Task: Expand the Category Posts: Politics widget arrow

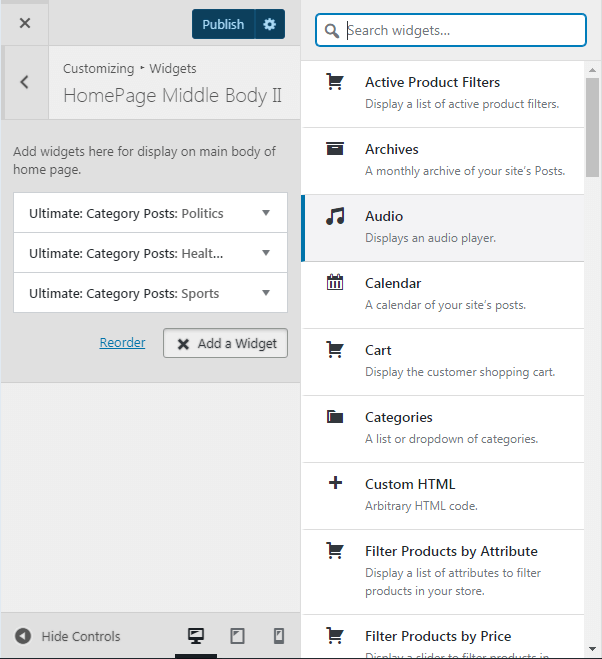Action: point(266,213)
